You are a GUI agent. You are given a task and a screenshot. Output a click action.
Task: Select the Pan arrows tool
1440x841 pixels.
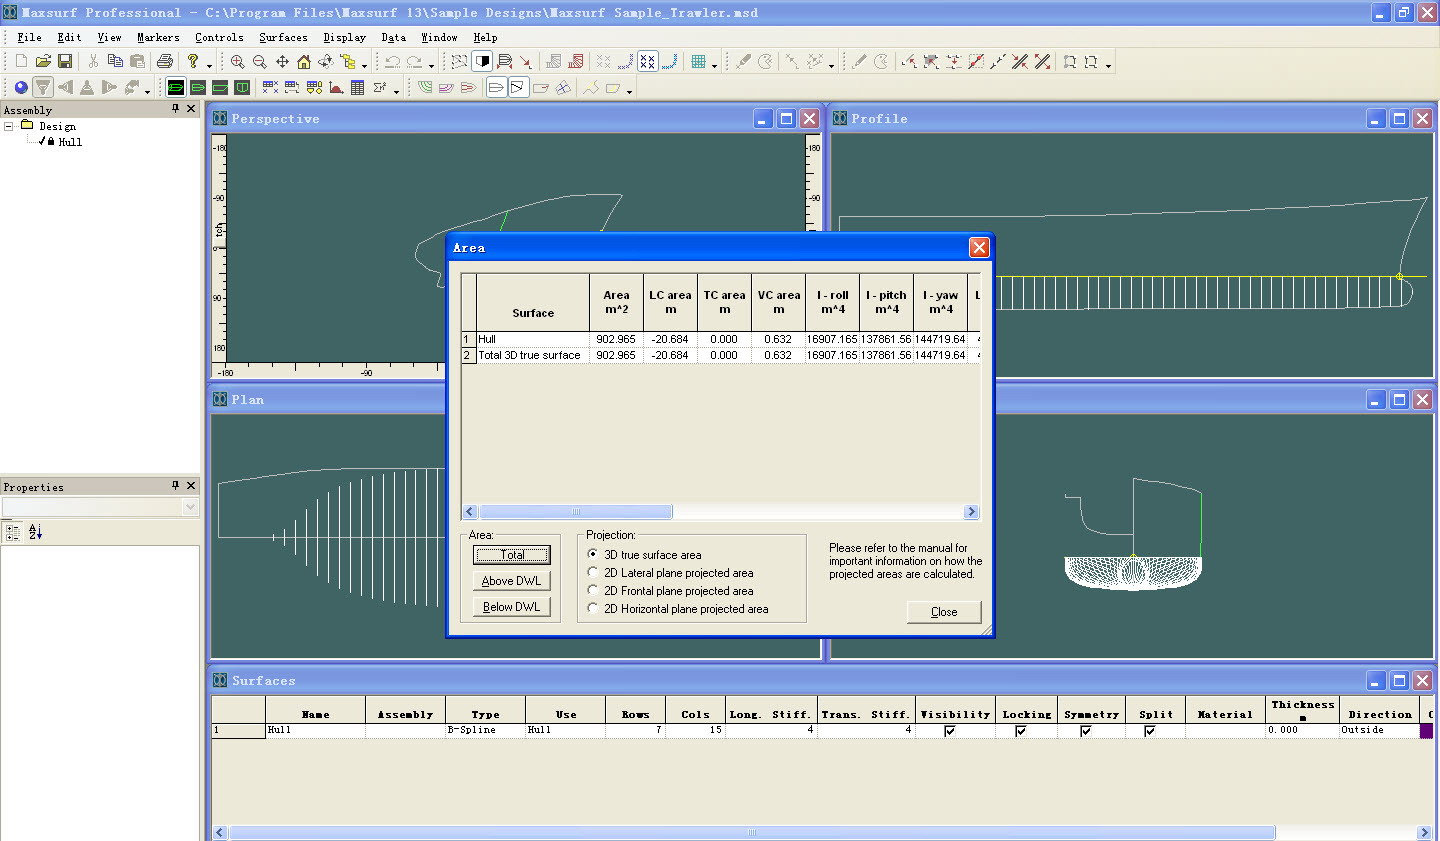[282, 61]
